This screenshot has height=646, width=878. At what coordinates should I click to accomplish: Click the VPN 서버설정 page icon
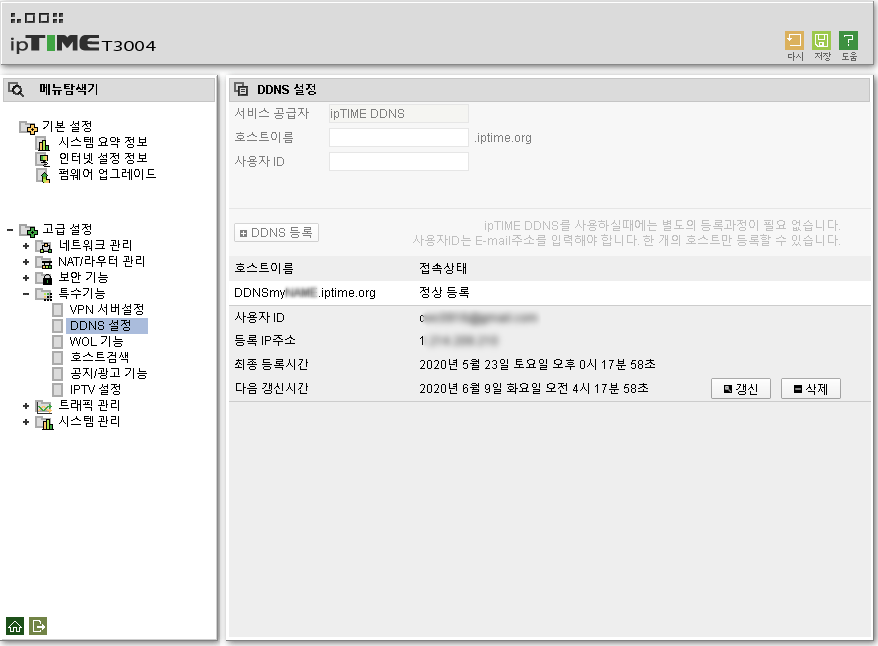click(57, 310)
